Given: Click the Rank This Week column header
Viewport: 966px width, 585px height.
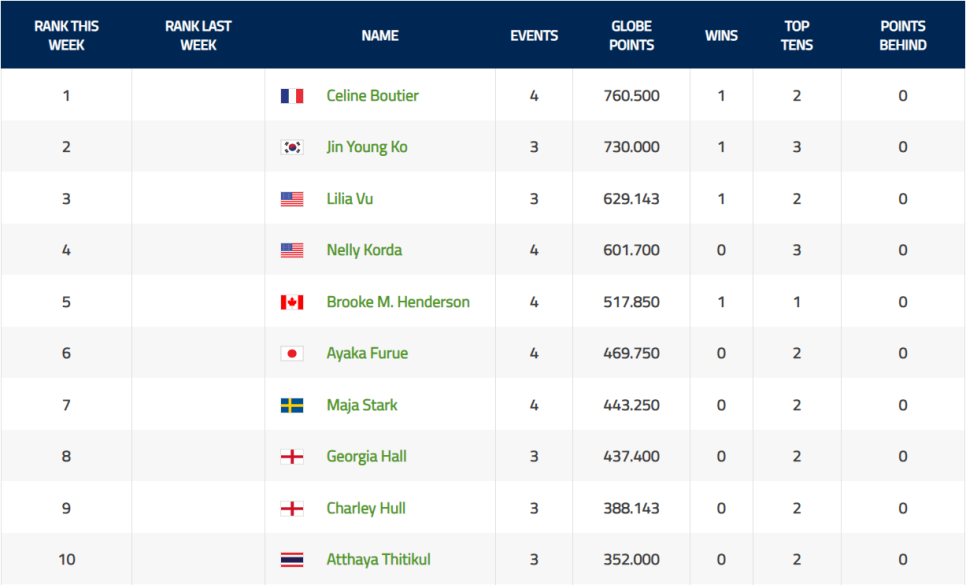Looking at the screenshot, I should (66, 35).
